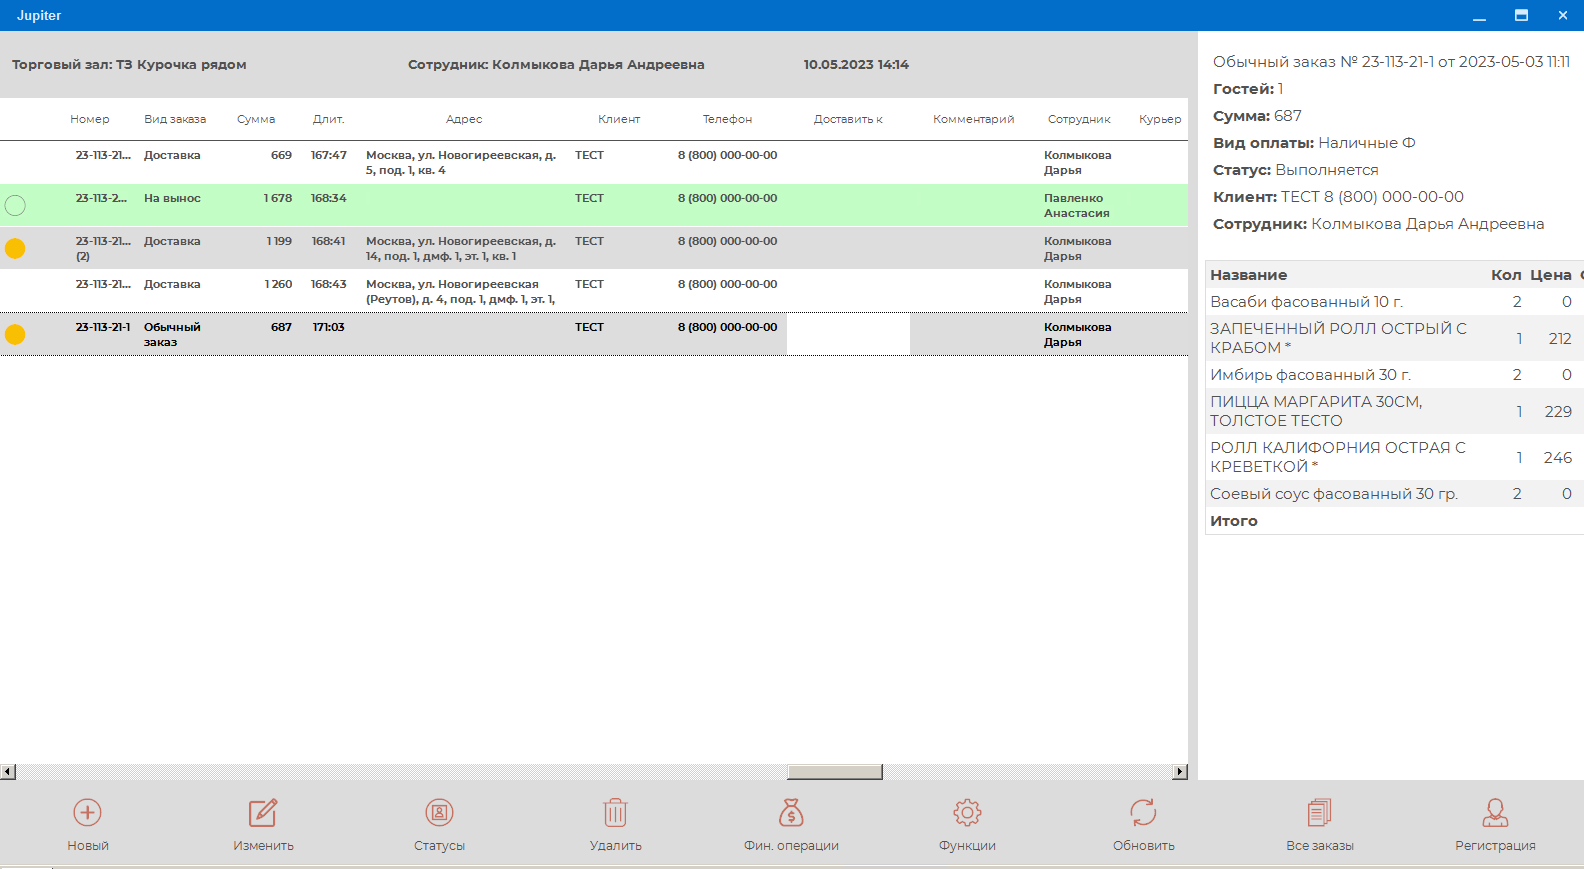Image resolution: width=1584 pixels, height=869 pixels.
Task: Select item Имбирь фасованный 30 г.
Action: [x=1394, y=375]
